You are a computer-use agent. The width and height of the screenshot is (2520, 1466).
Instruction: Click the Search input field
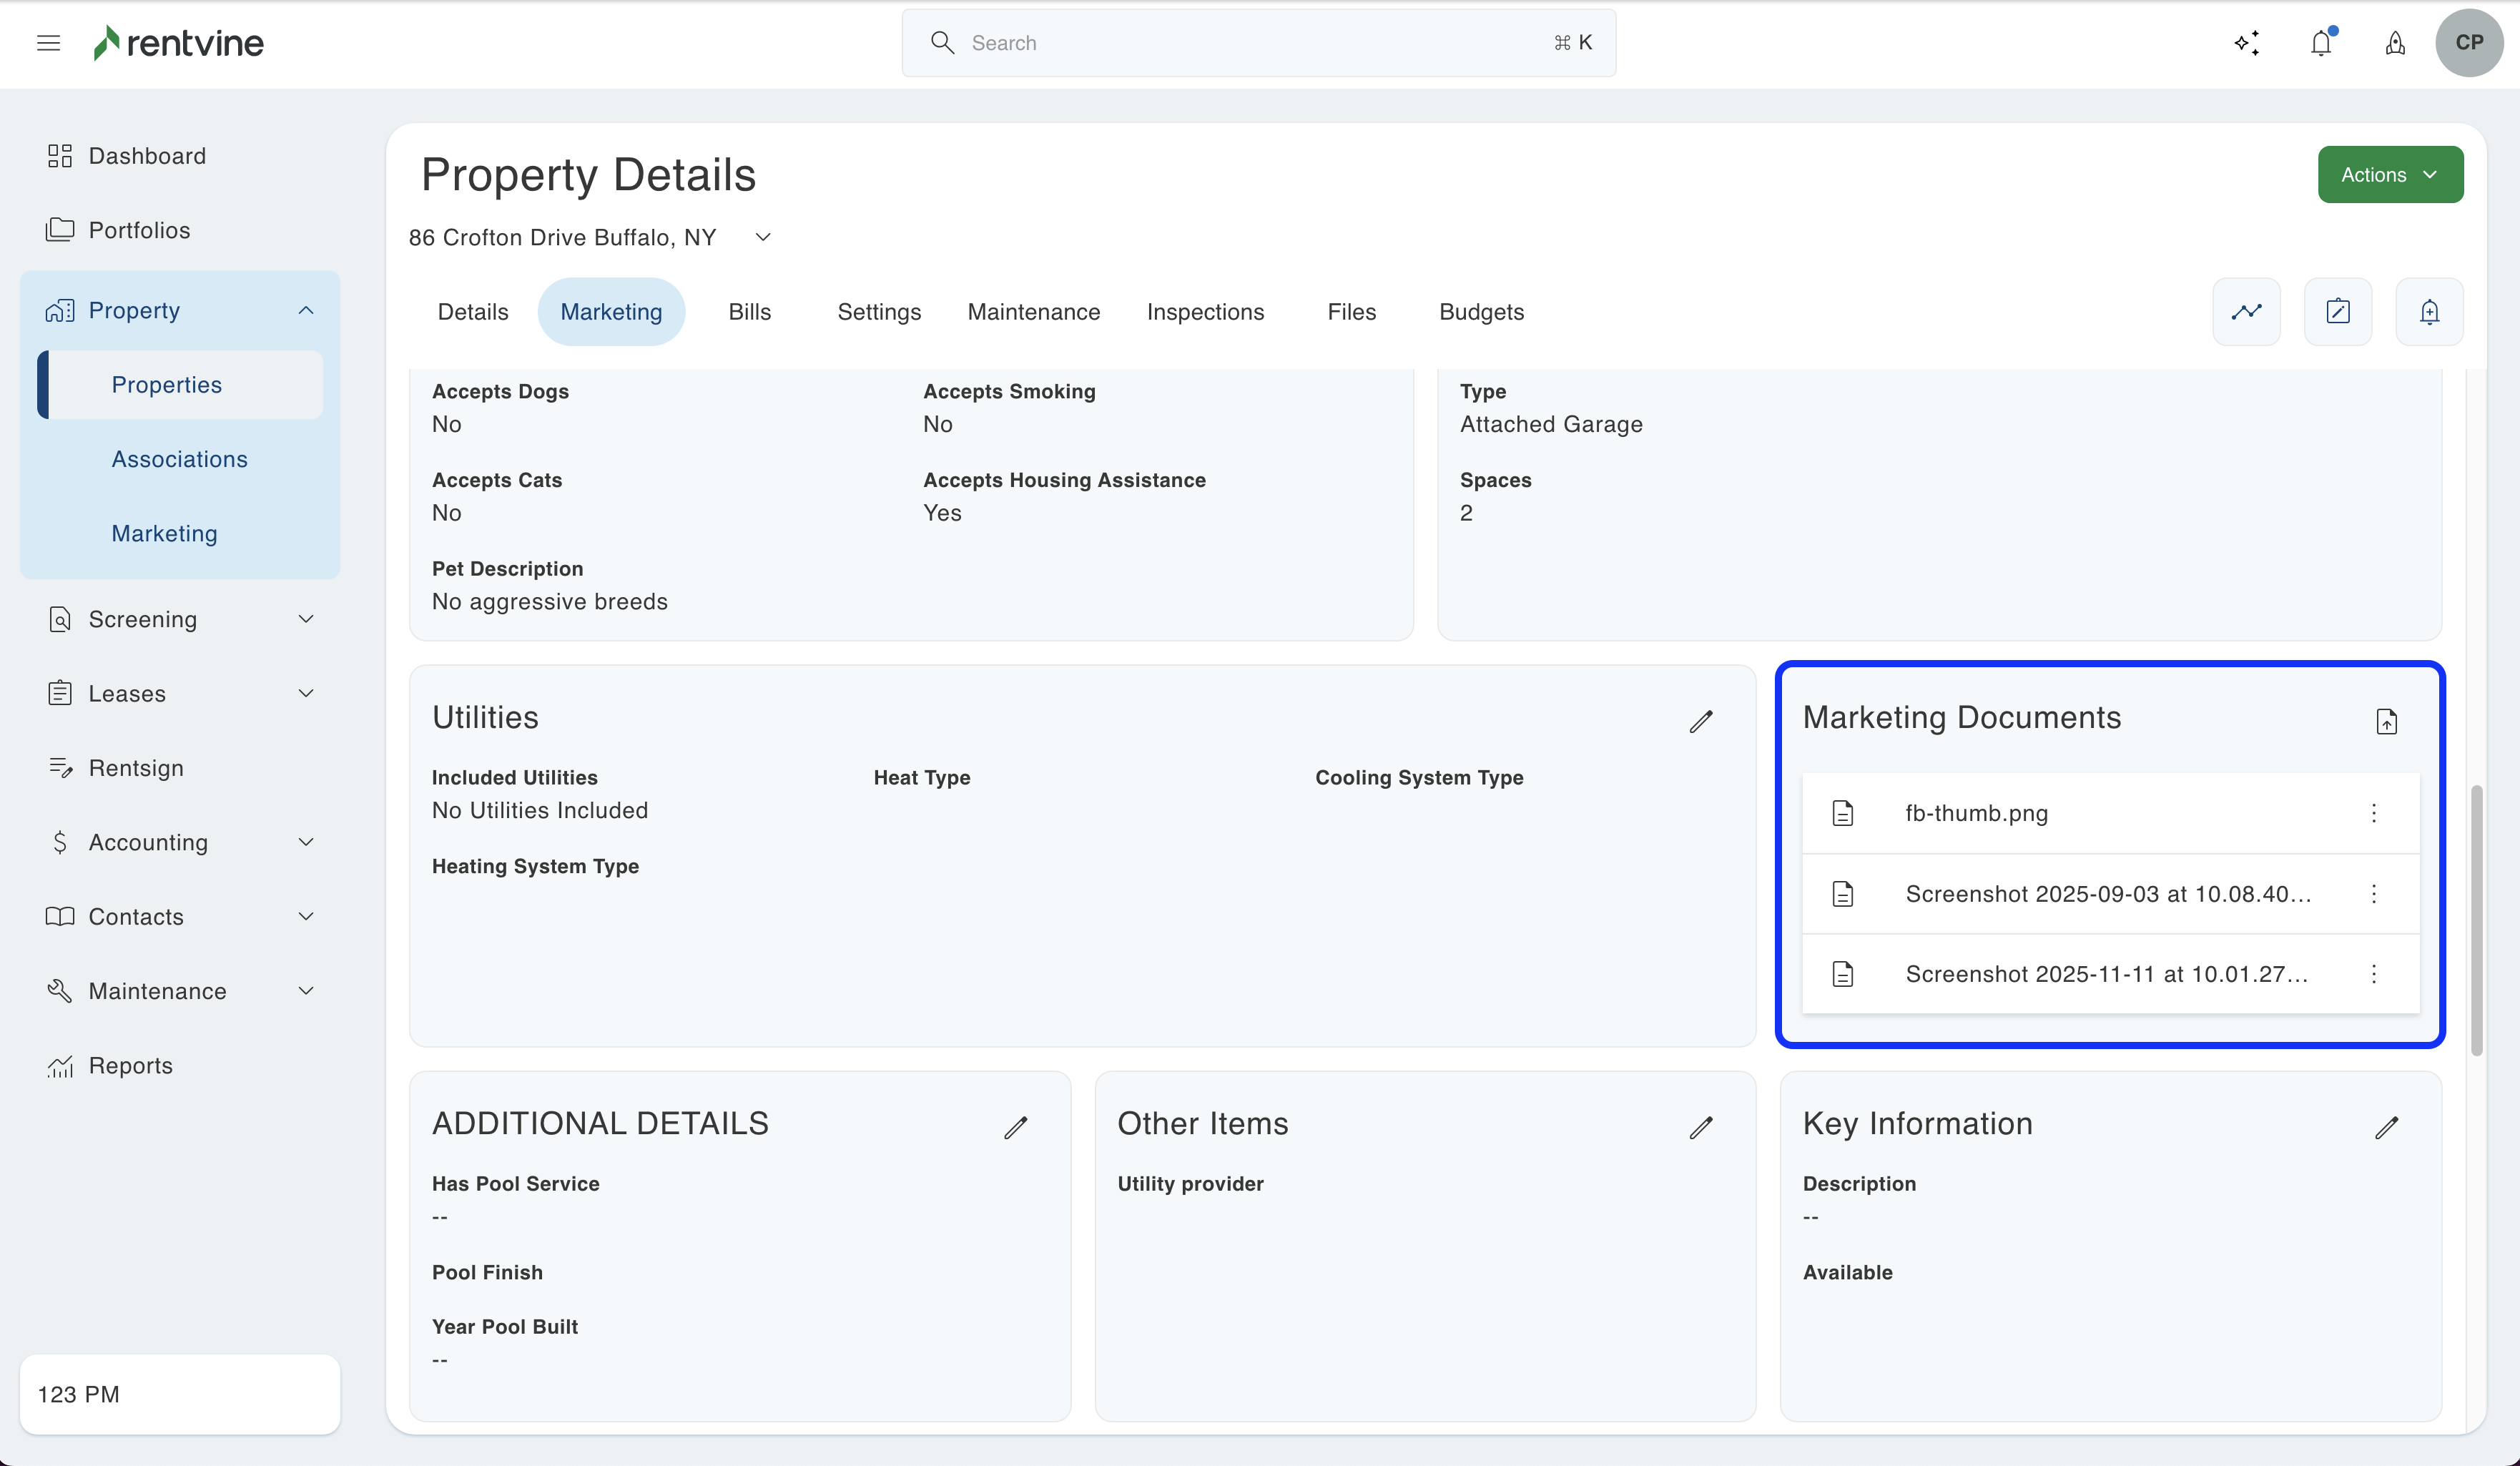click(x=1258, y=43)
